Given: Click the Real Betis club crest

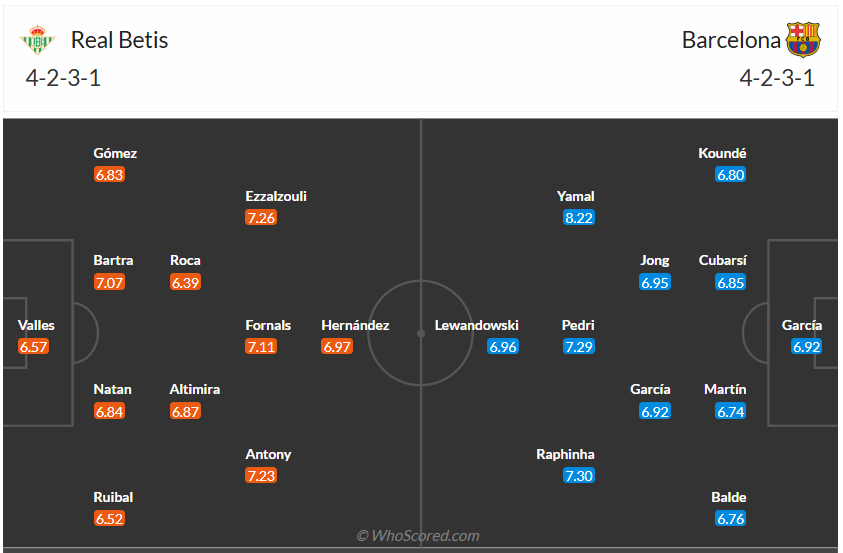Looking at the screenshot, I should (x=38, y=40).
